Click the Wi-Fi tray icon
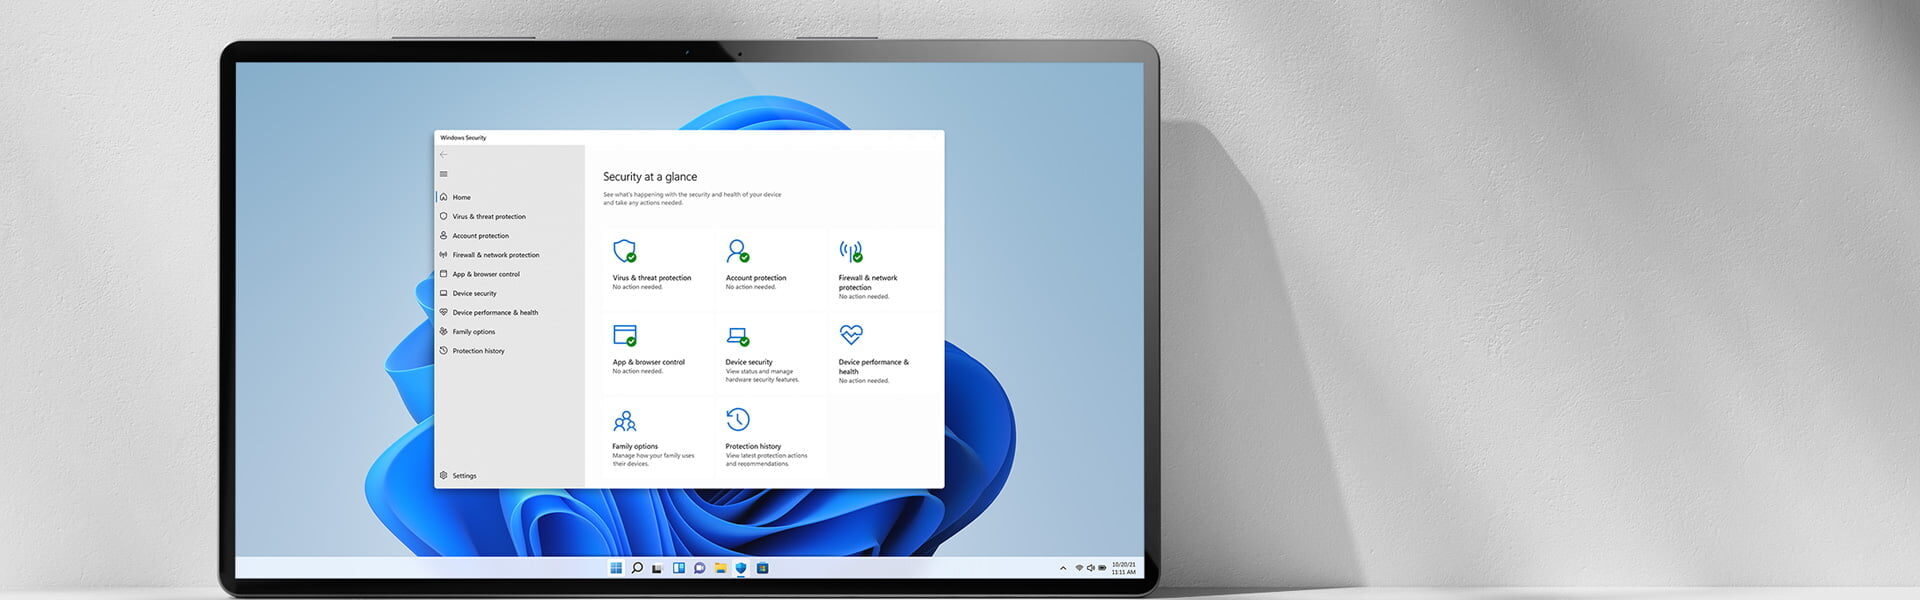 pos(1079,568)
